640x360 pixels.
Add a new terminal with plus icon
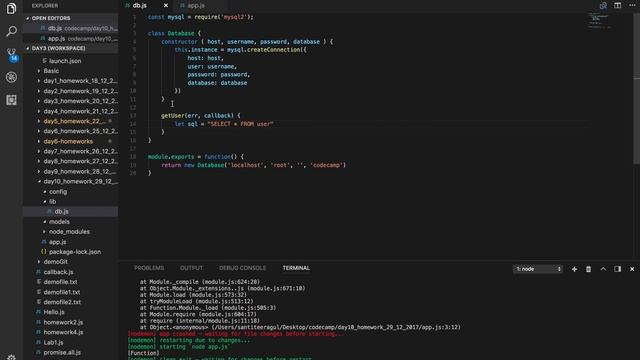(x=574, y=269)
